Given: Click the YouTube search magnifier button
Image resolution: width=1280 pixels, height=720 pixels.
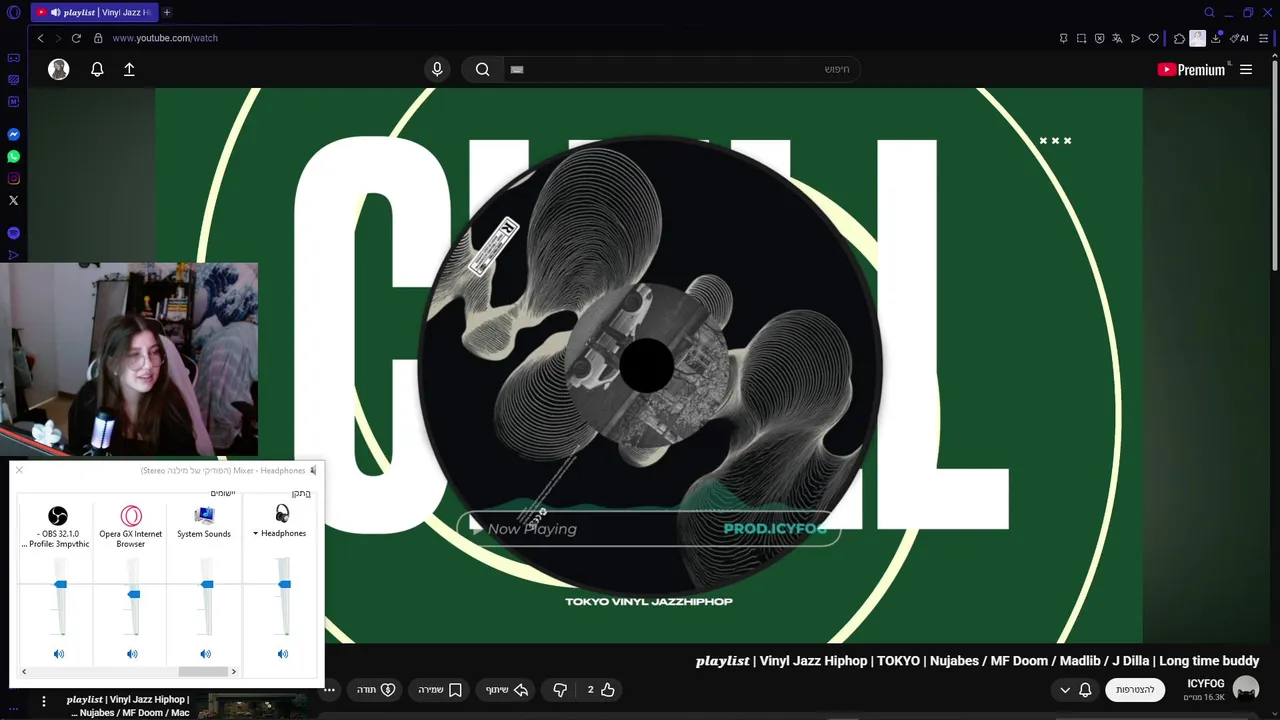Looking at the screenshot, I should 483,69.
